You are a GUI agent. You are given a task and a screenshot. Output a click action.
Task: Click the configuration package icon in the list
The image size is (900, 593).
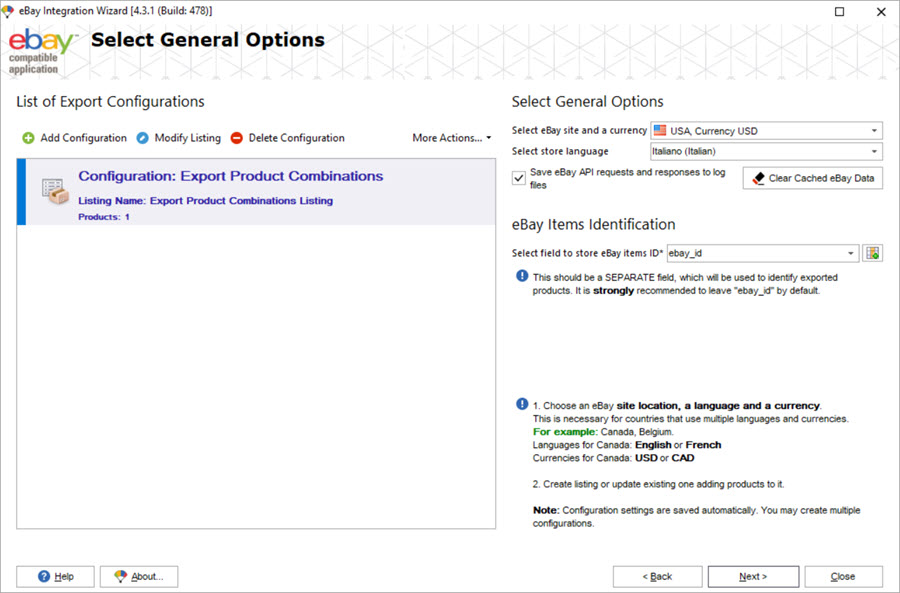pos(55,191)
